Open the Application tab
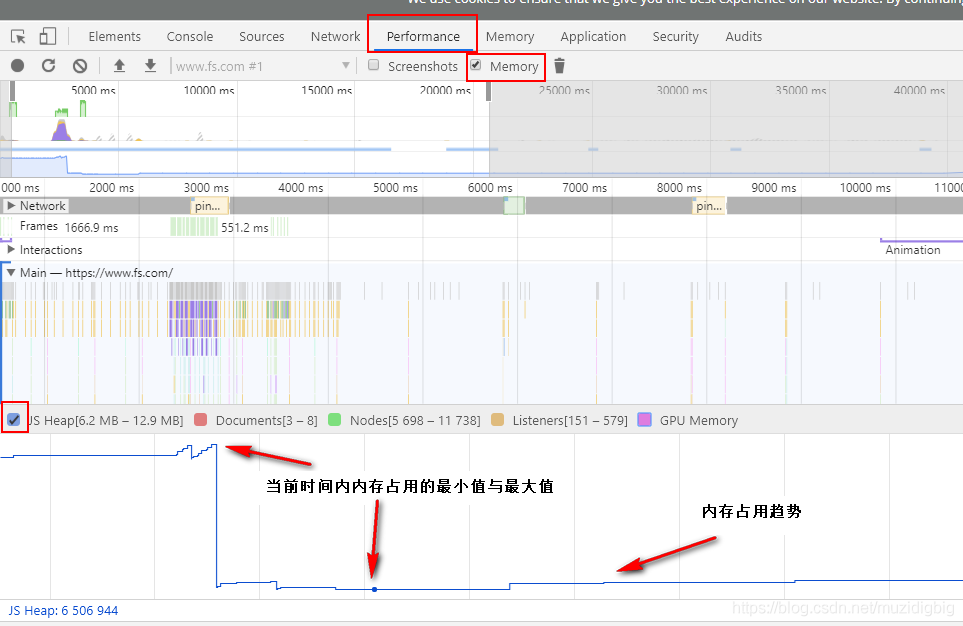The width and height of the screenshot is (963, 626). tap(593, 37)
